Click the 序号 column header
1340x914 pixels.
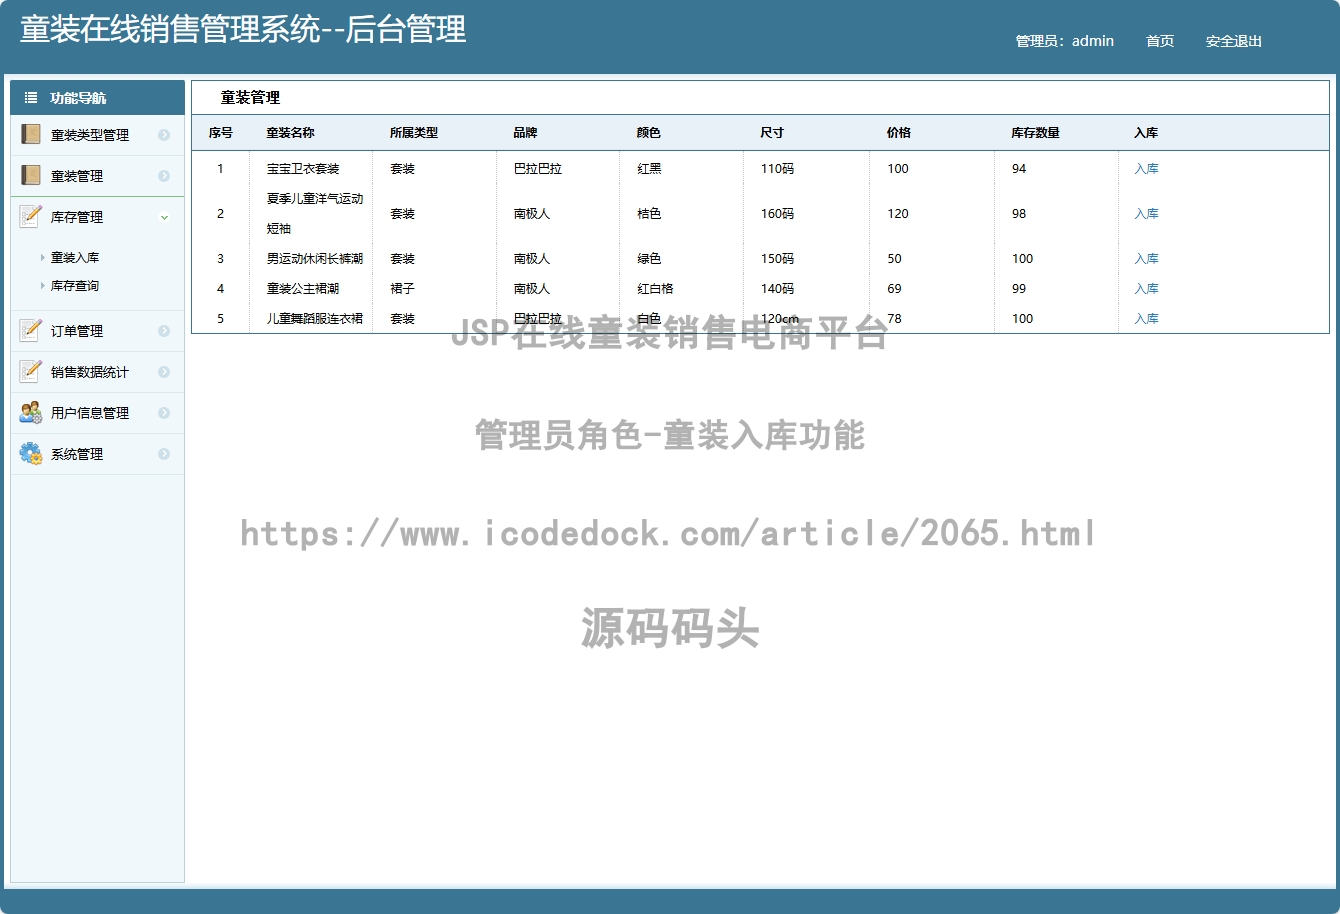click(220, 133)
